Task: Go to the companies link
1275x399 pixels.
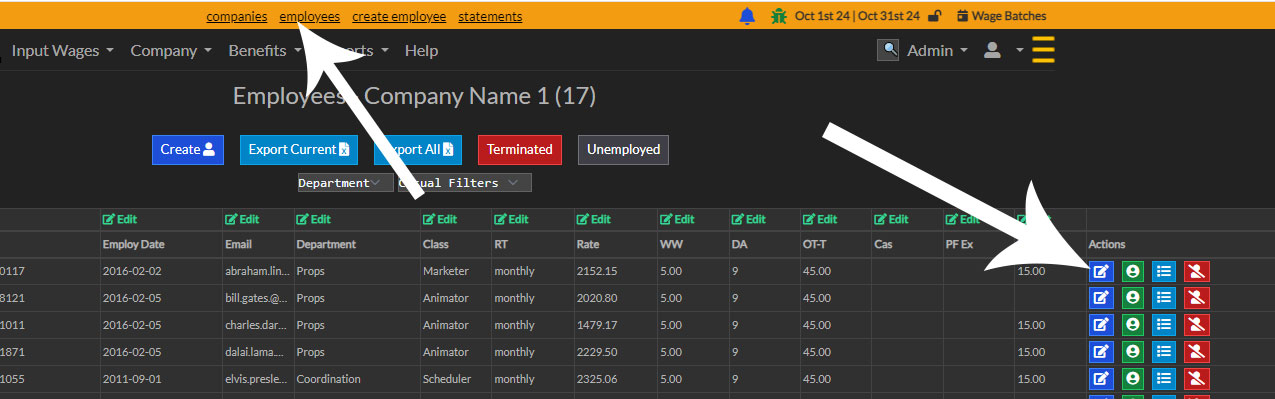Action: point(237,16)
